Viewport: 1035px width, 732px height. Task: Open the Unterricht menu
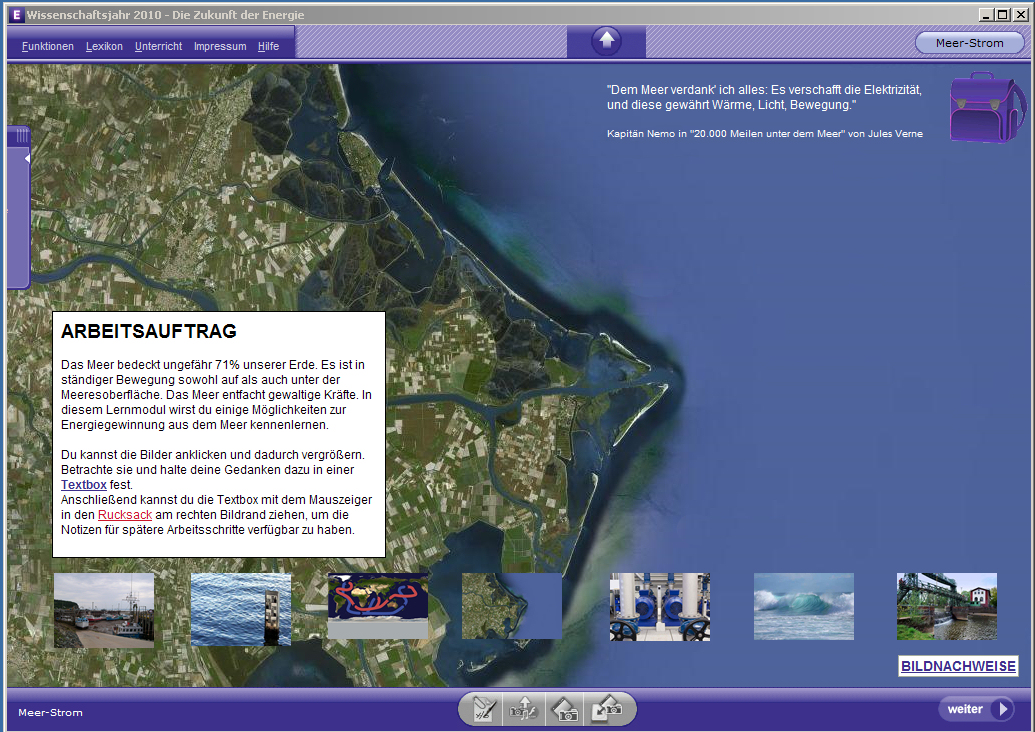(158, 46)
